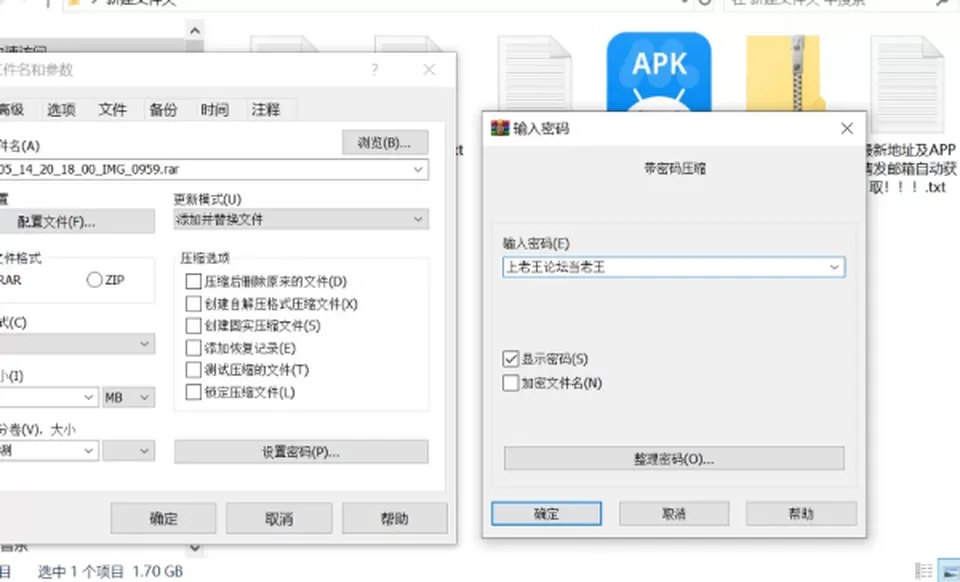Close the 输入密码 dialog
Screen dimensions: 960x582
coord(847,128)
